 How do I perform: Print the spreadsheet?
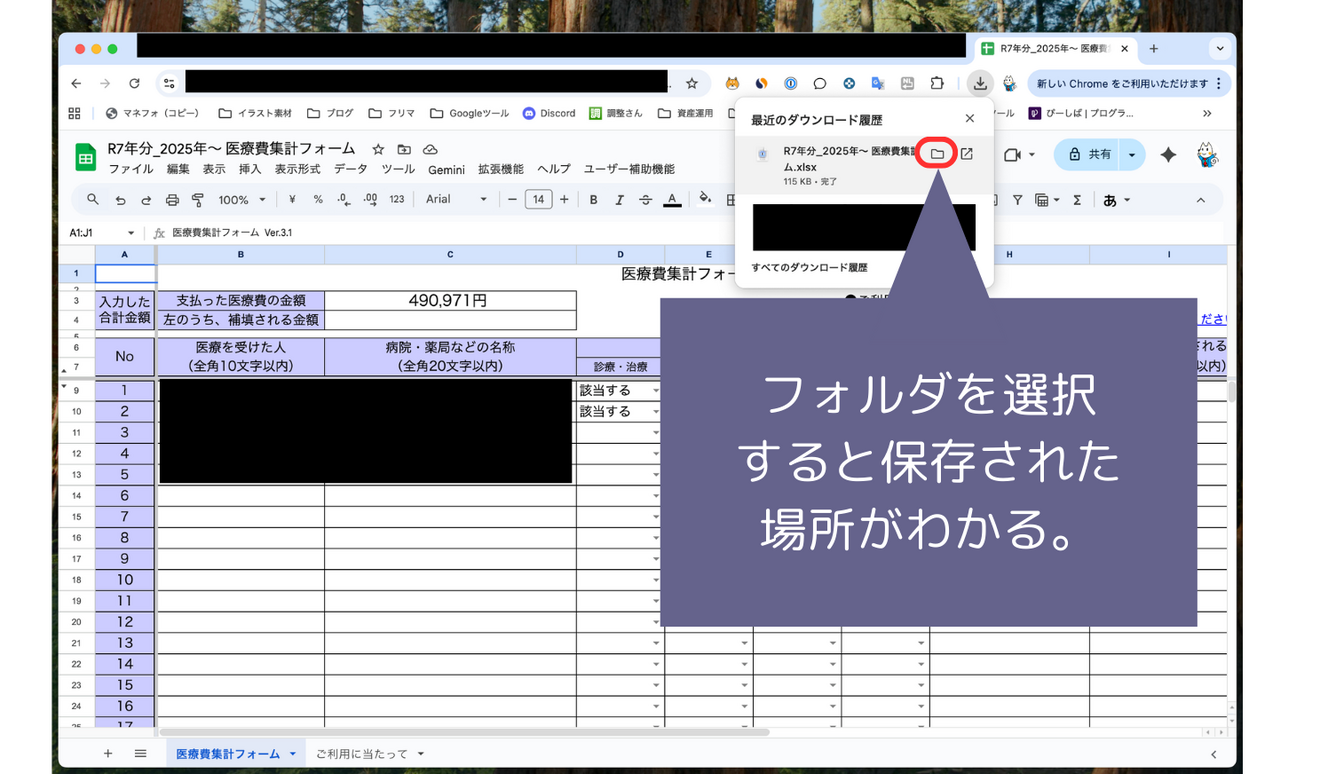click(172, 200)
